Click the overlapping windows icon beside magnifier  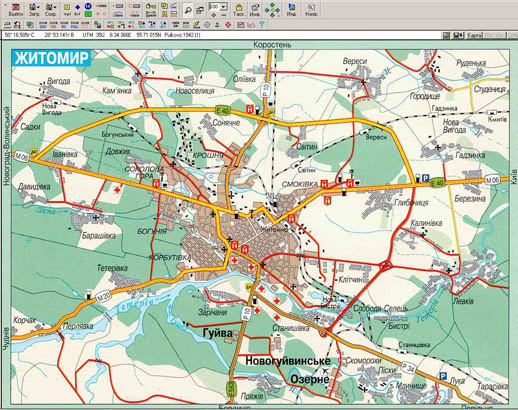tap(200, 10)
